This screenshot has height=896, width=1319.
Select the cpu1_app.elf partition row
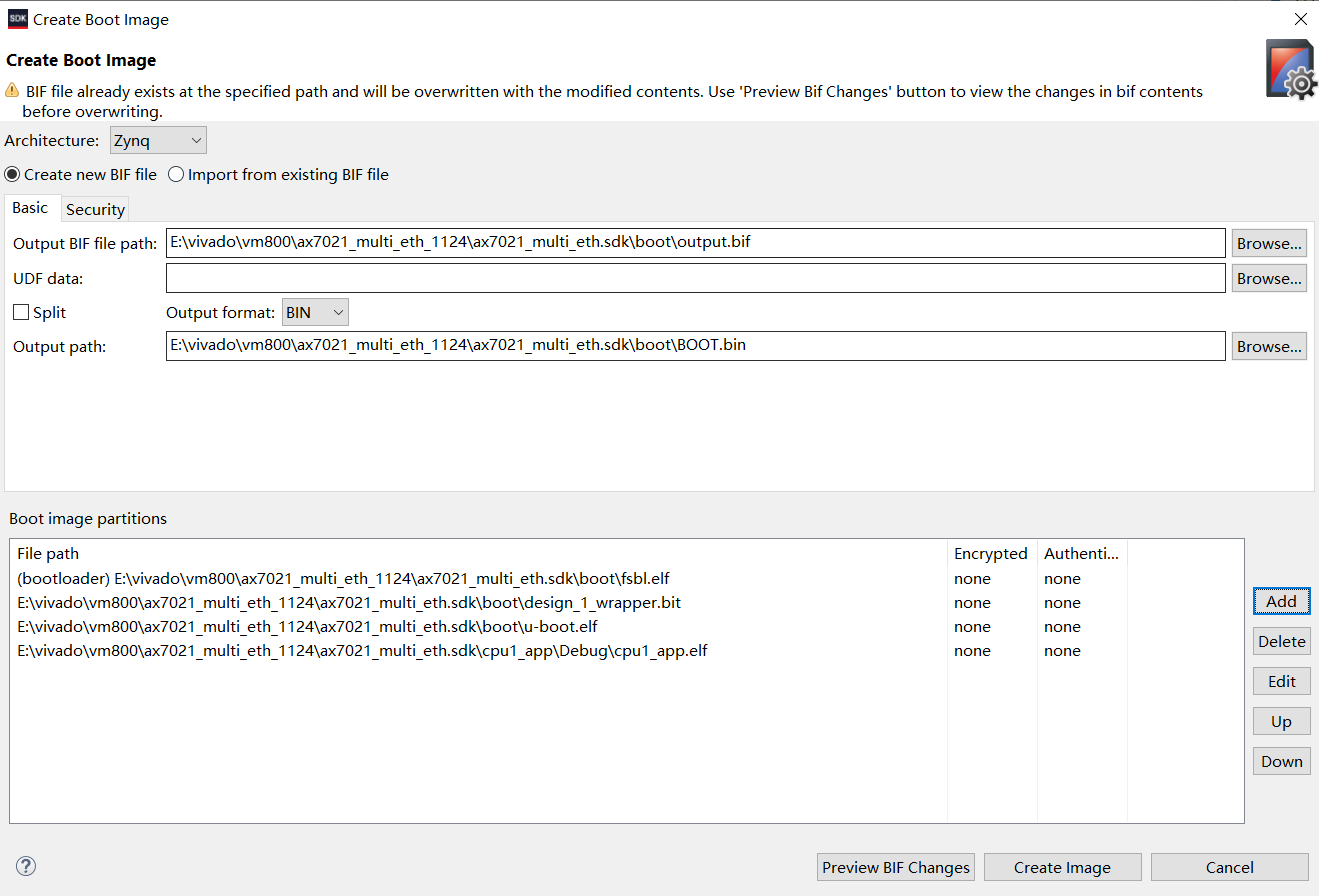click(x=627, y=650)
